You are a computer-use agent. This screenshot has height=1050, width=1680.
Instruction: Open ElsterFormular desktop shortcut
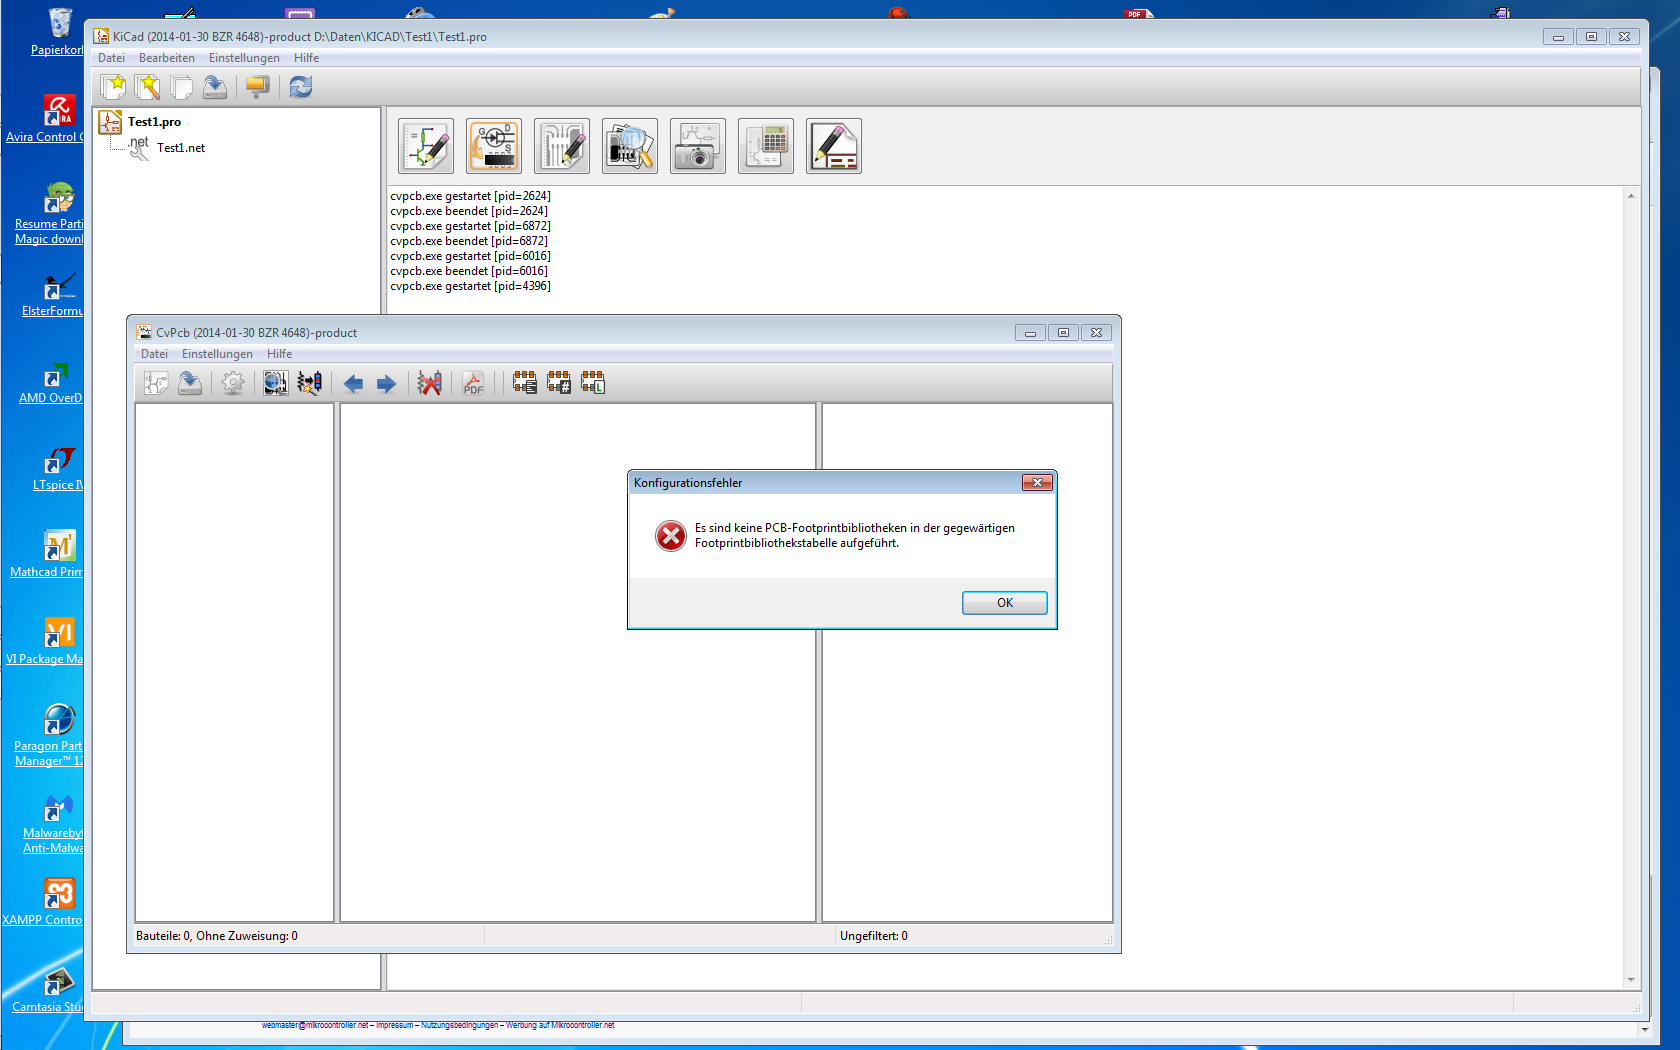(x=53, y=295)
